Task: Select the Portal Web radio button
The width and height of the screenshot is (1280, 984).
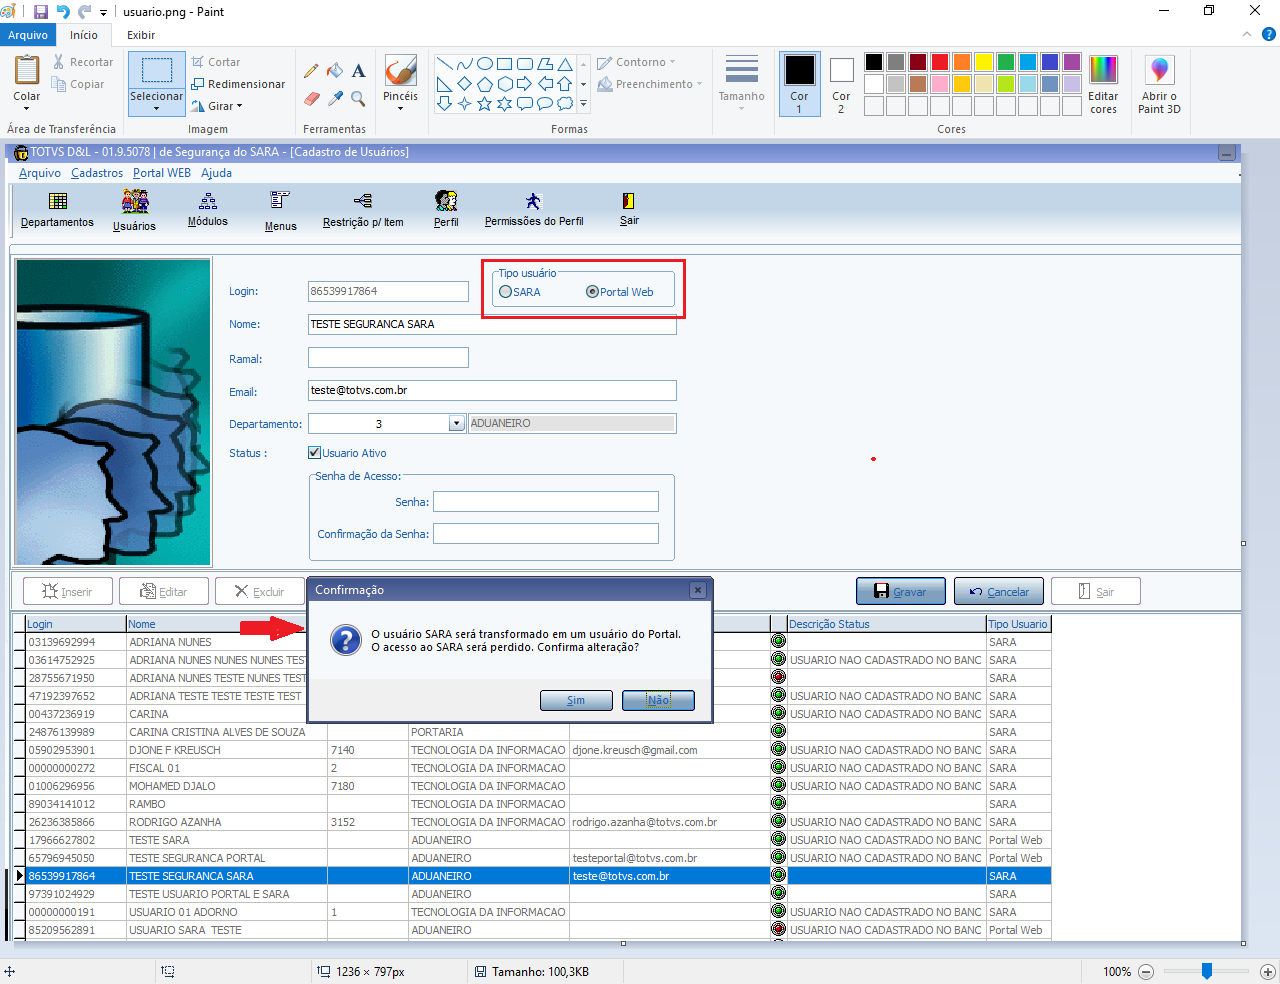Action: (x=593, y=292)
